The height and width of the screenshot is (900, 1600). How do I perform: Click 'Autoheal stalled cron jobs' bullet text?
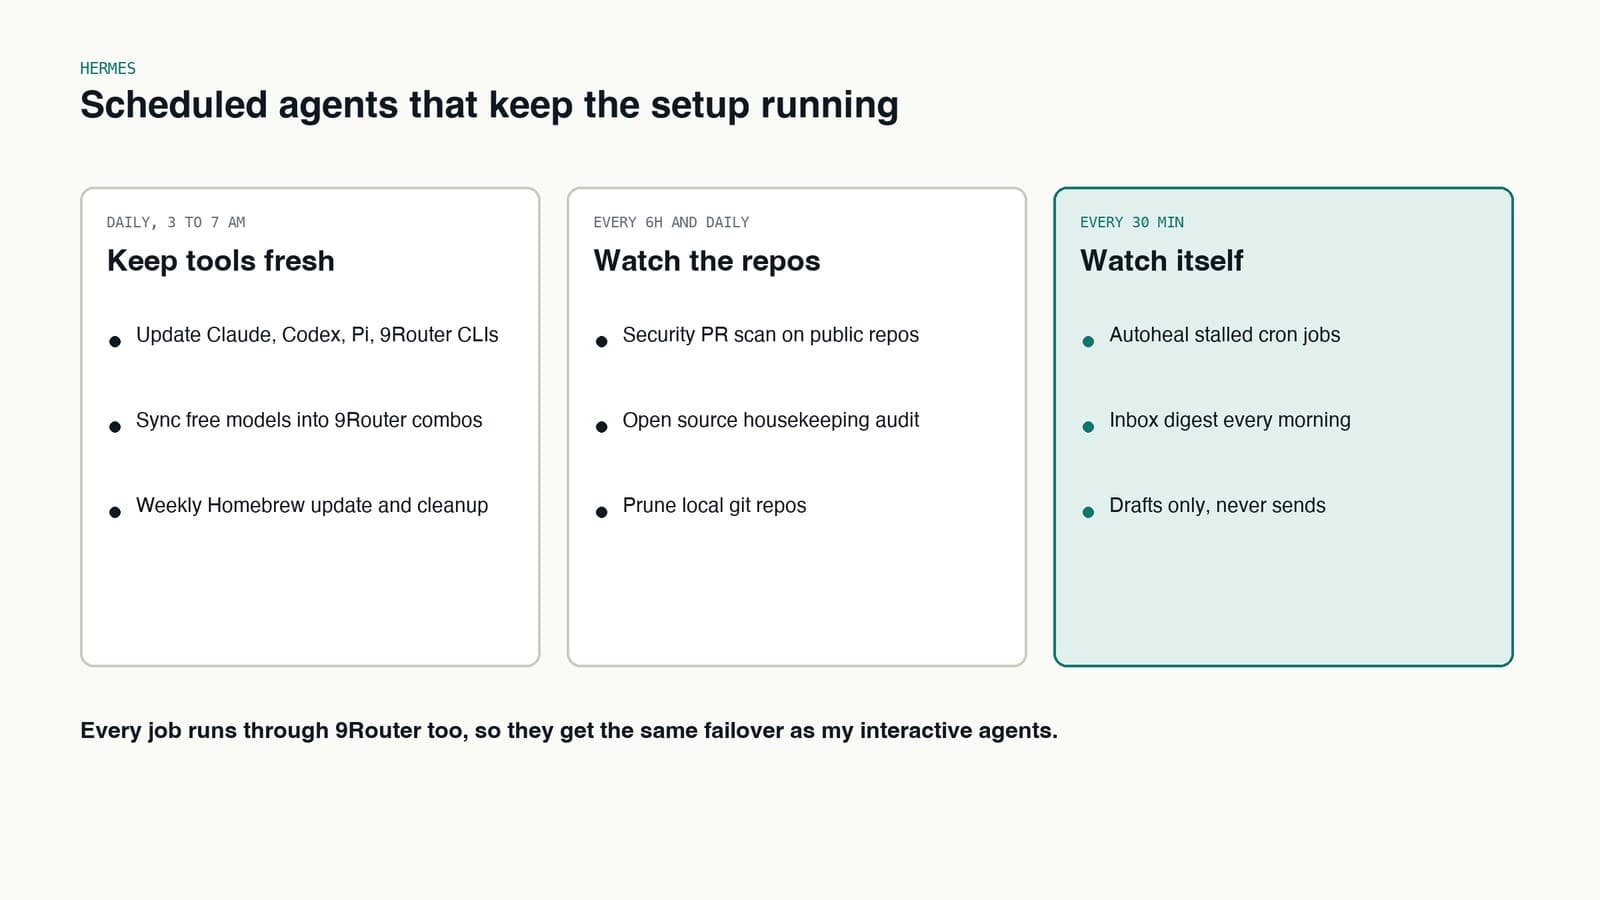(x=1225, y=335)
